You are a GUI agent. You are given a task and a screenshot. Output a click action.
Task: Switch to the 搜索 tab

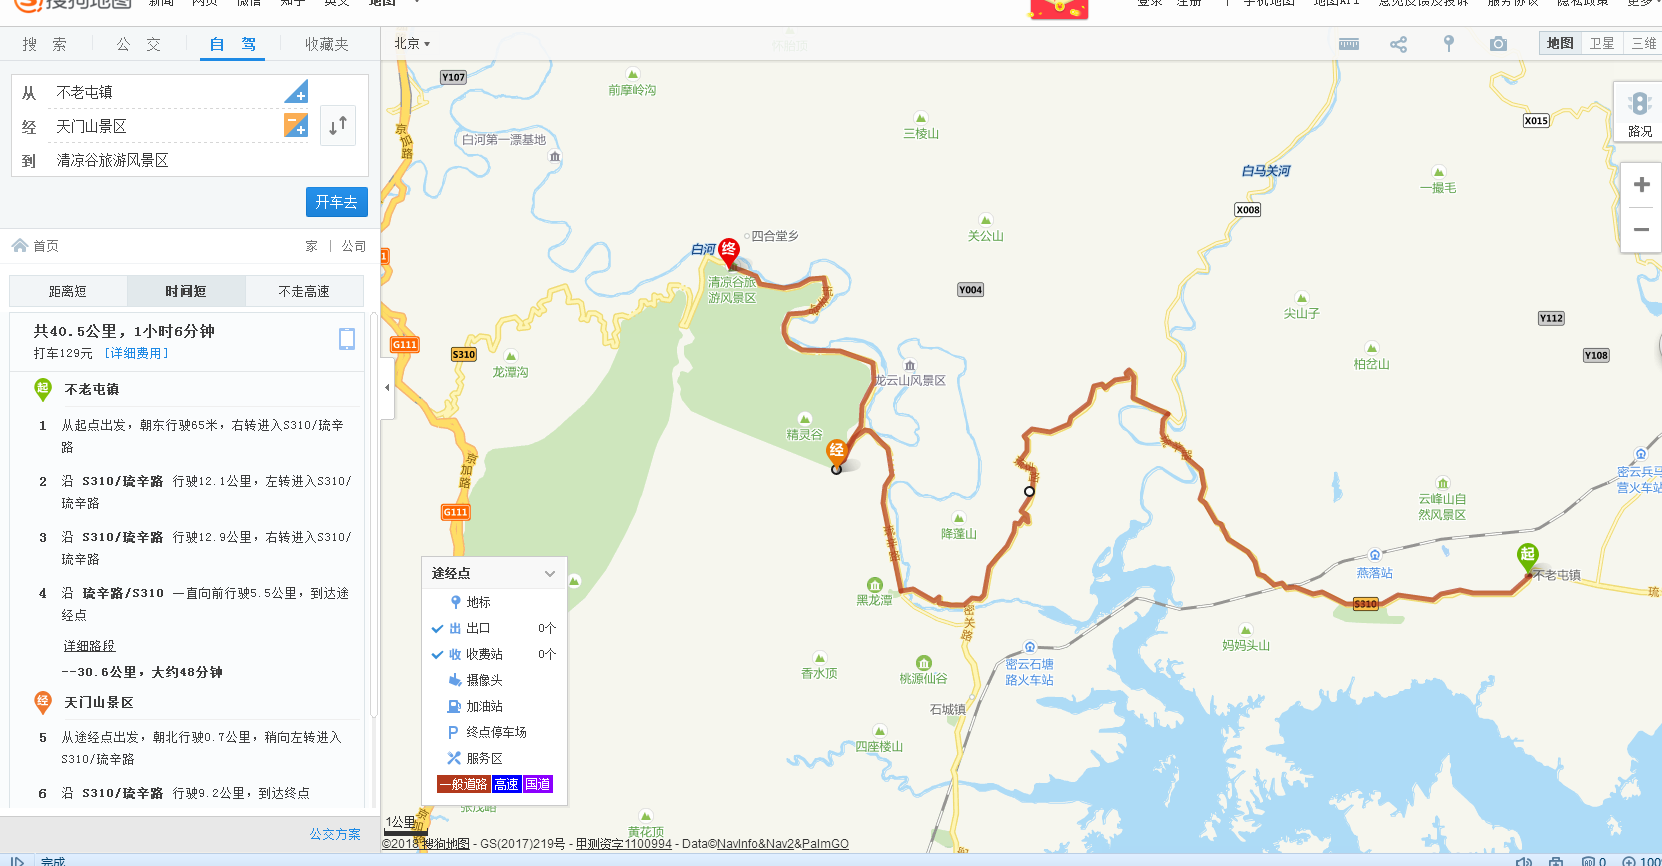point(45,44)
